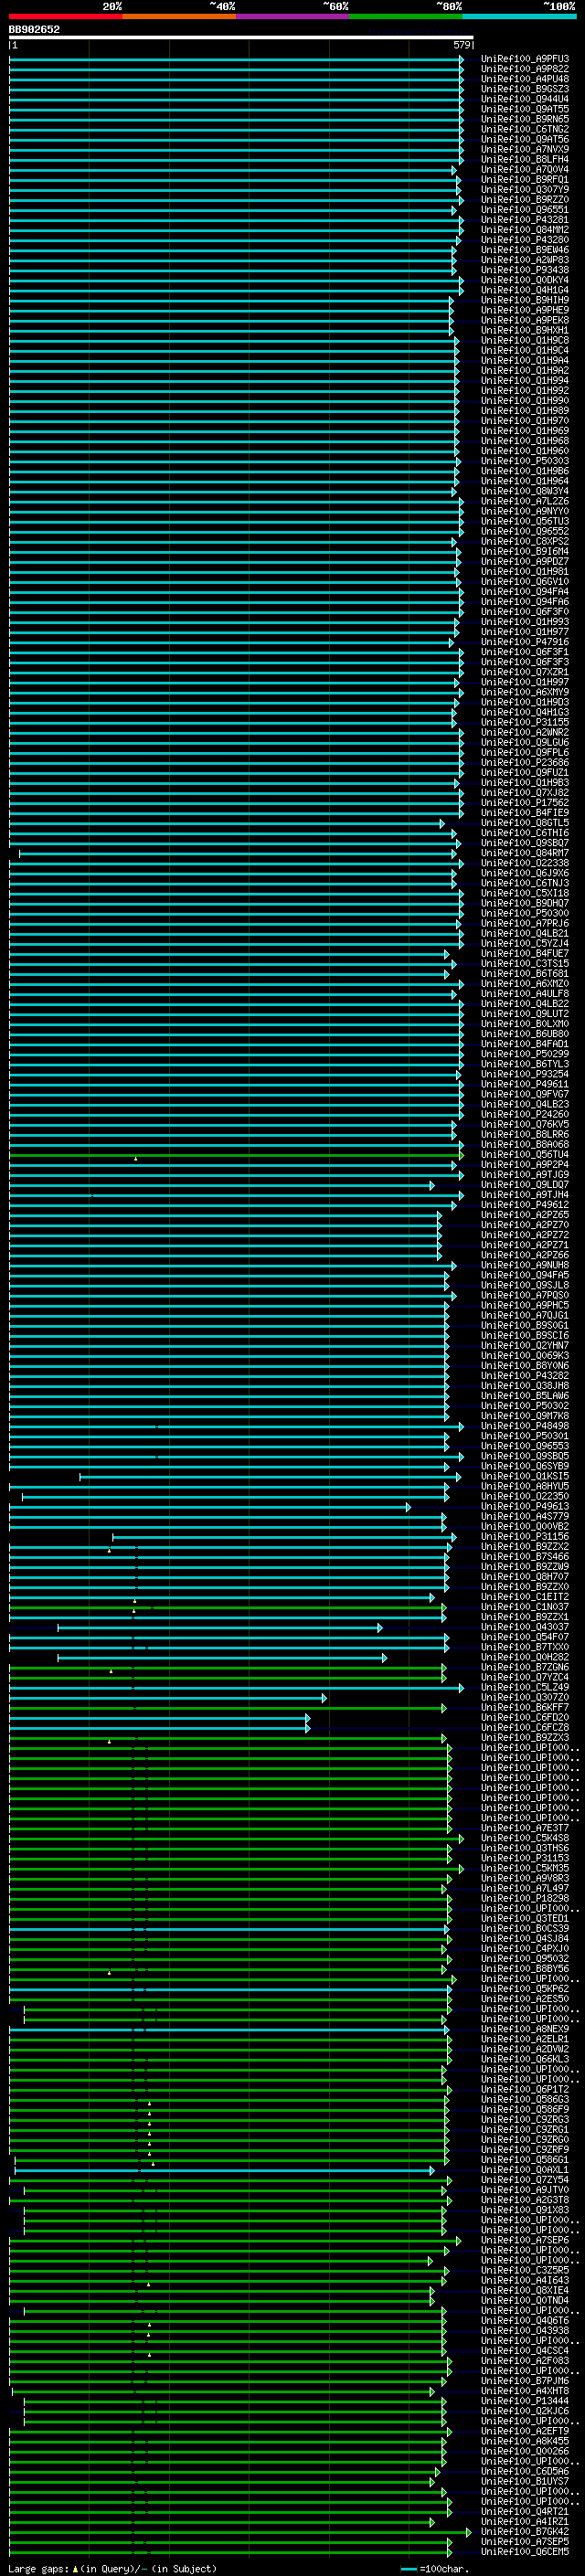The image size is (585, 2576).
Task: Select hit label UniRef100_A9PHE9
Action: [x=524, y=310]
